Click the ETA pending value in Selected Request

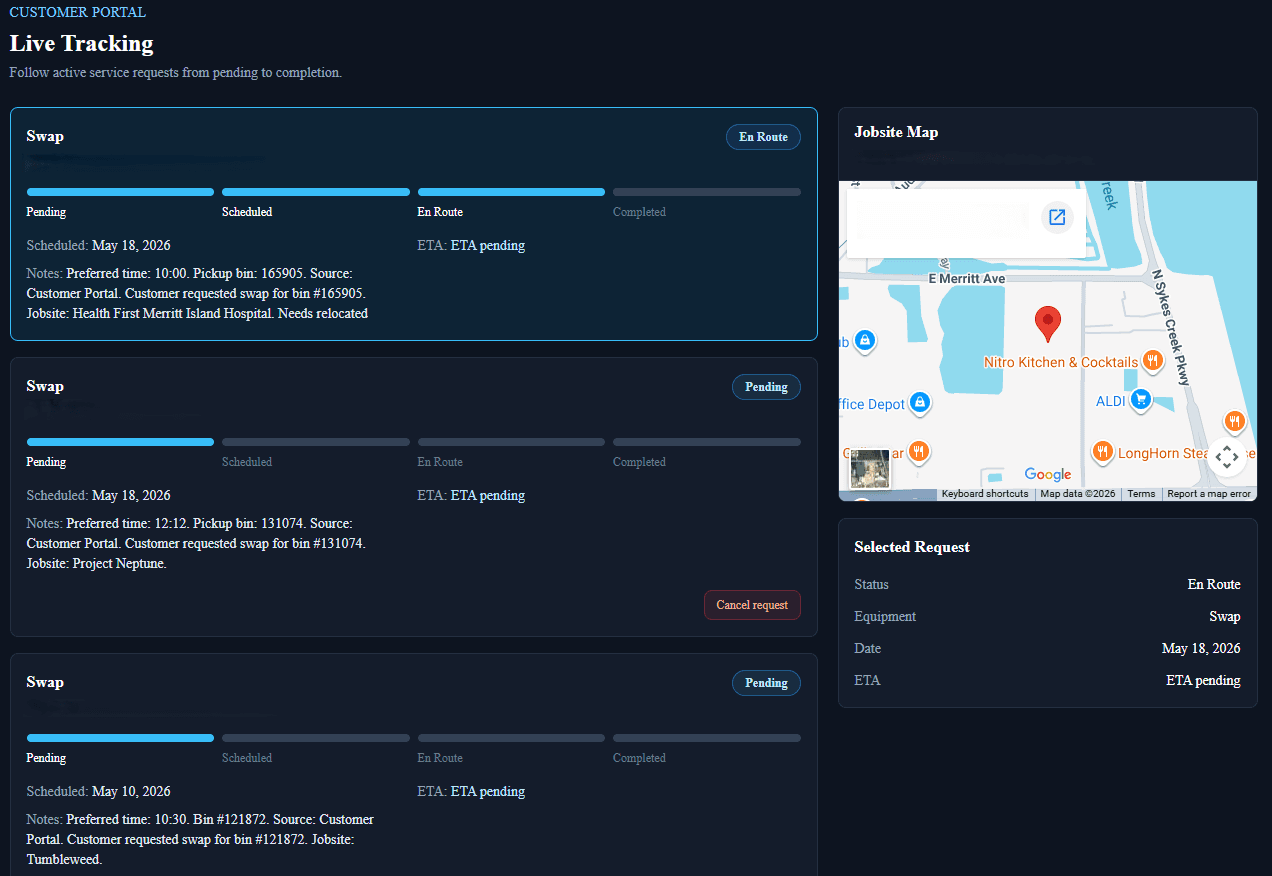click(x=1203, y=680)
